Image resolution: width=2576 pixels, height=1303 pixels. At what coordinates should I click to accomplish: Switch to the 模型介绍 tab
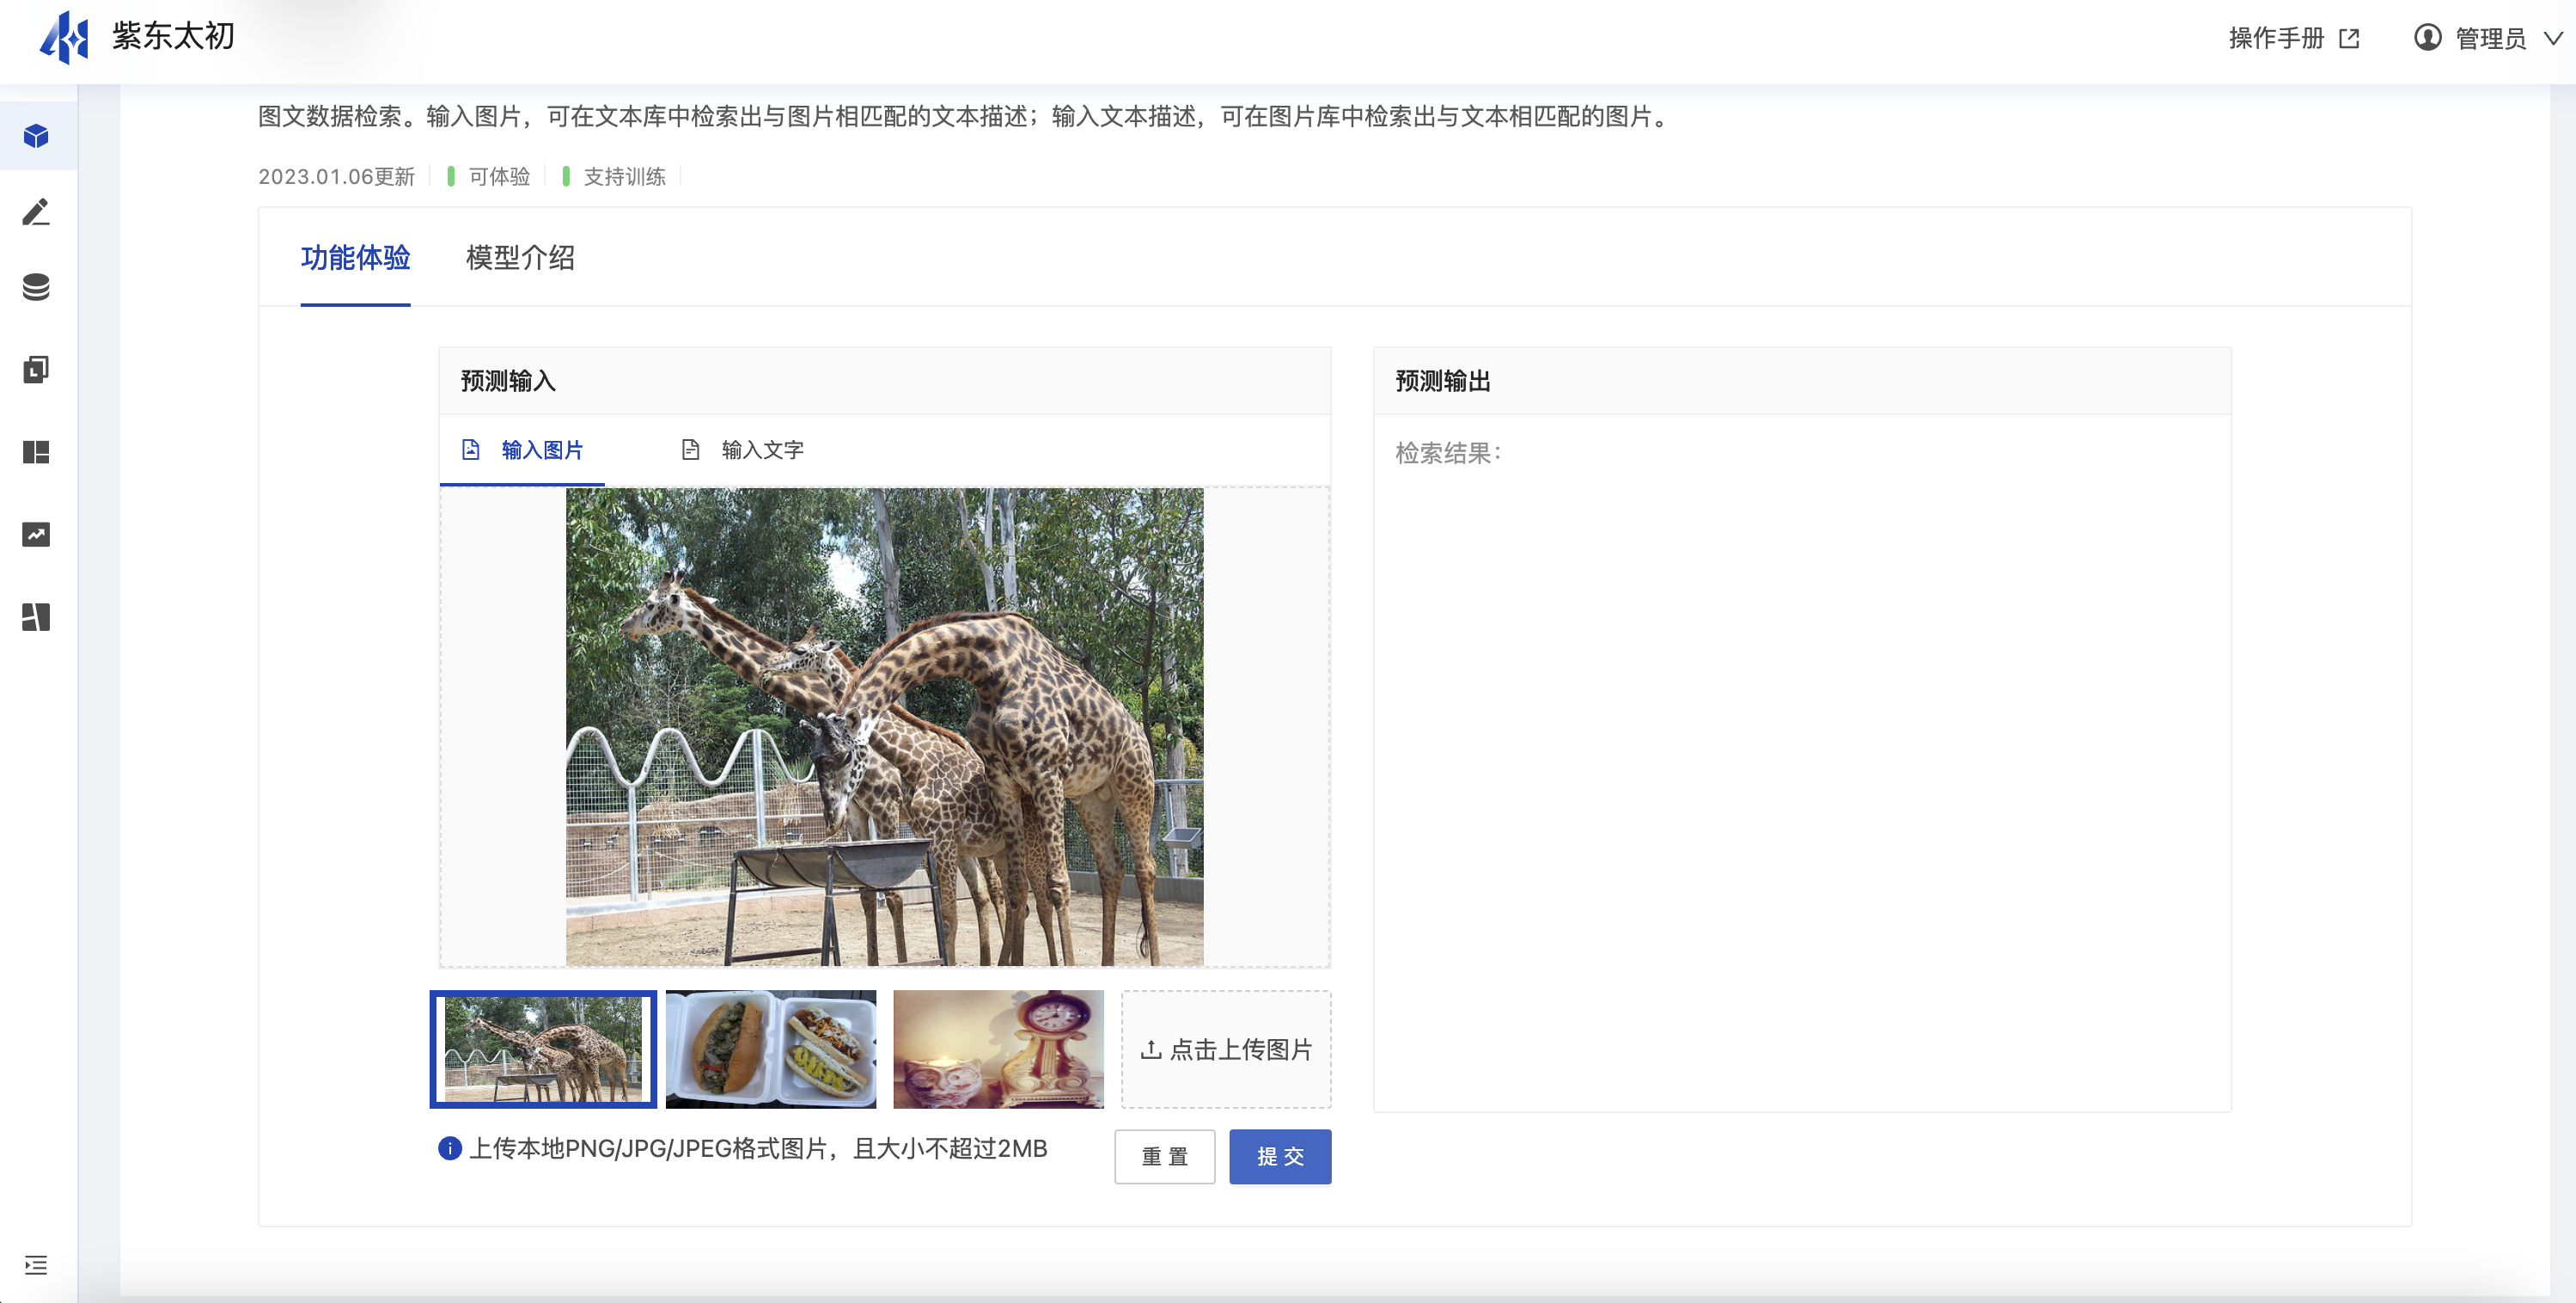pos(520,258)
